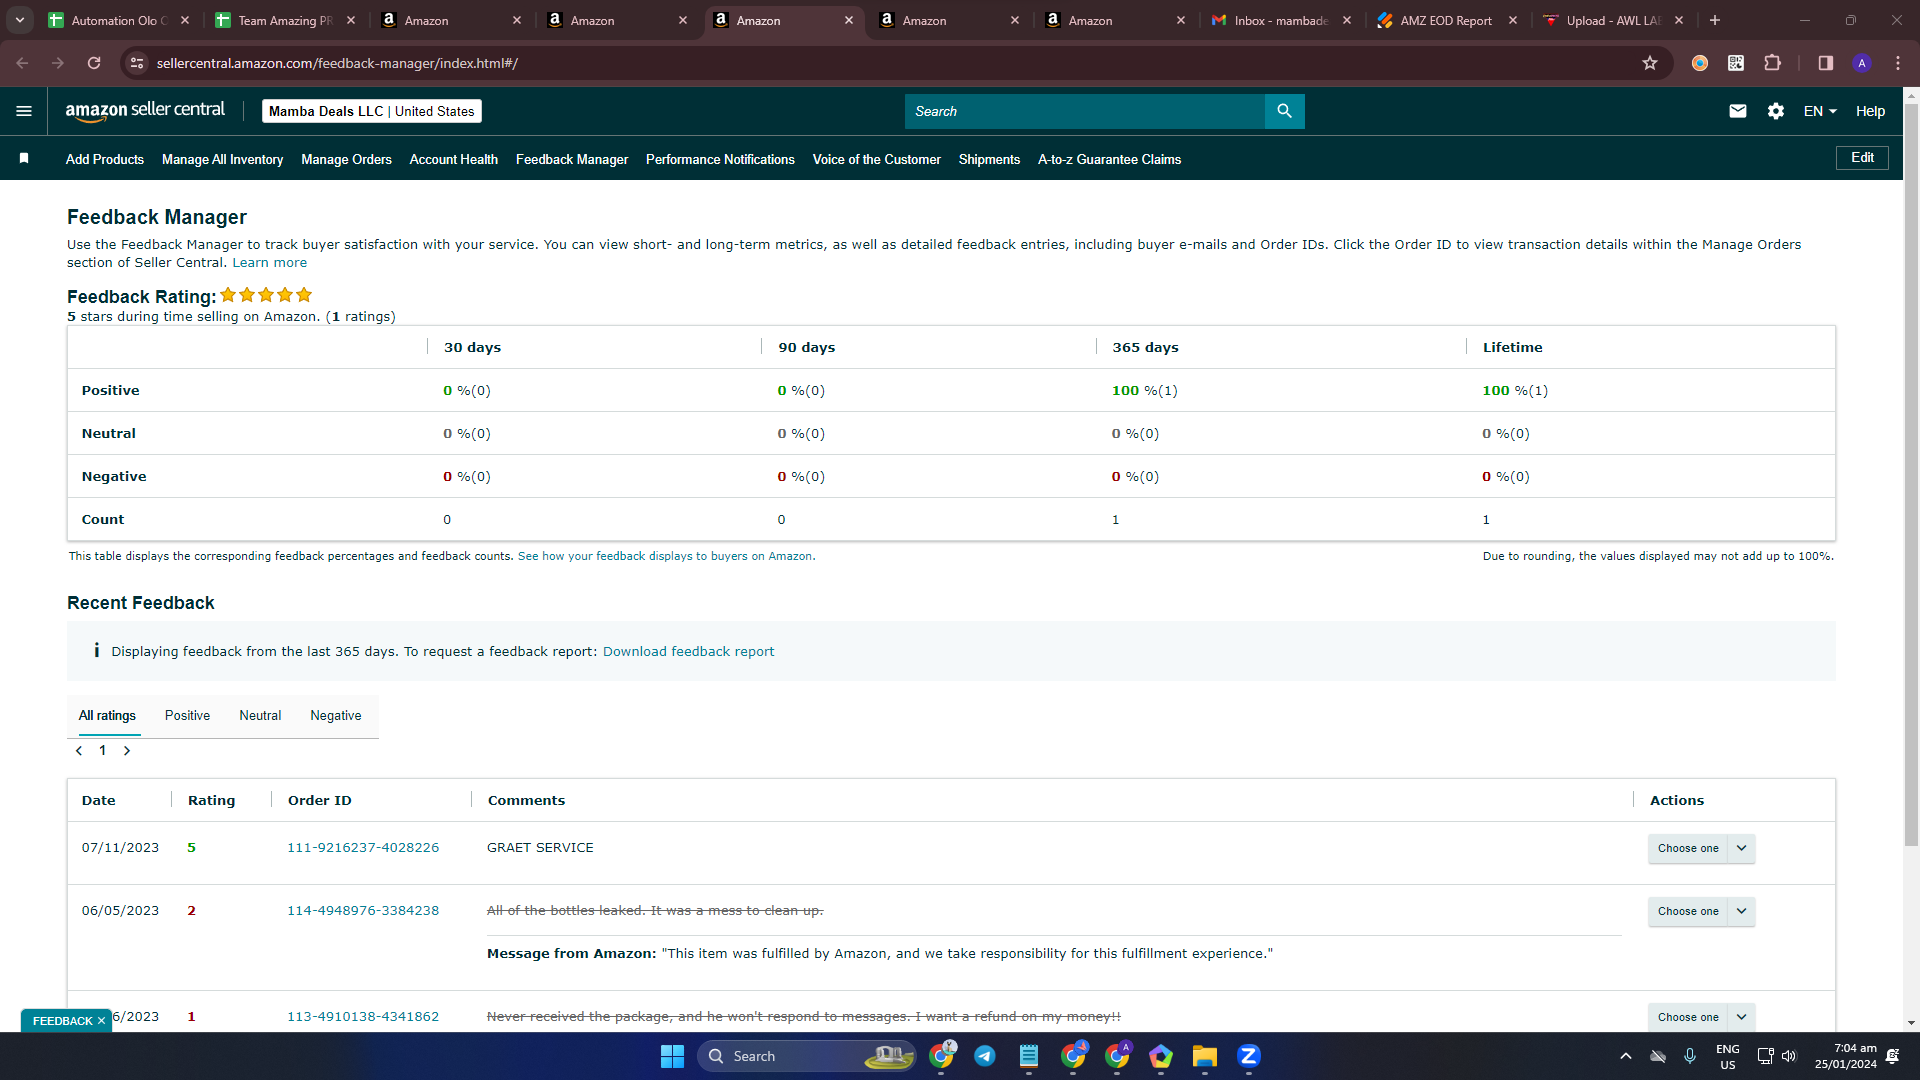
Task: Go to previous feedback page arrow
Action: click(79, 751)
